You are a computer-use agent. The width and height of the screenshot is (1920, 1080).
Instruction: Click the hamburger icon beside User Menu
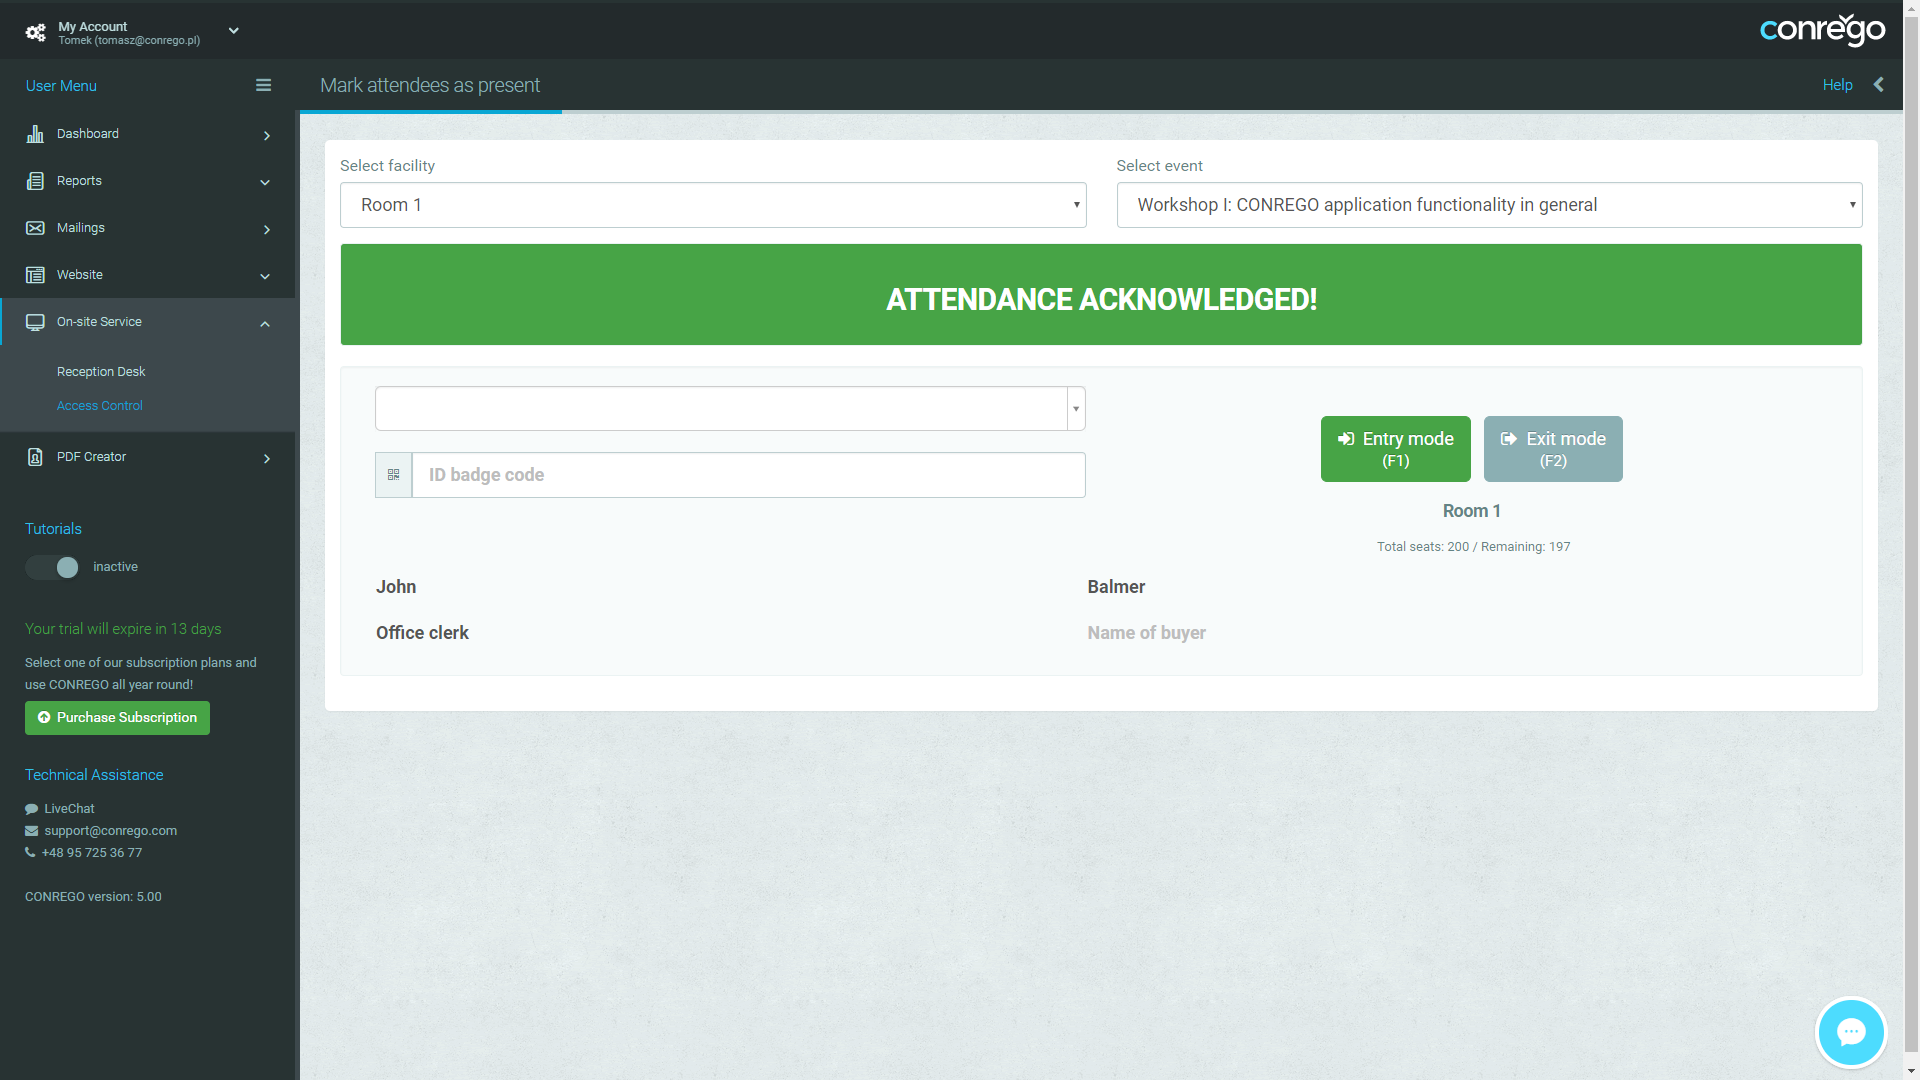pyautogui.click(x=263, y=85)
